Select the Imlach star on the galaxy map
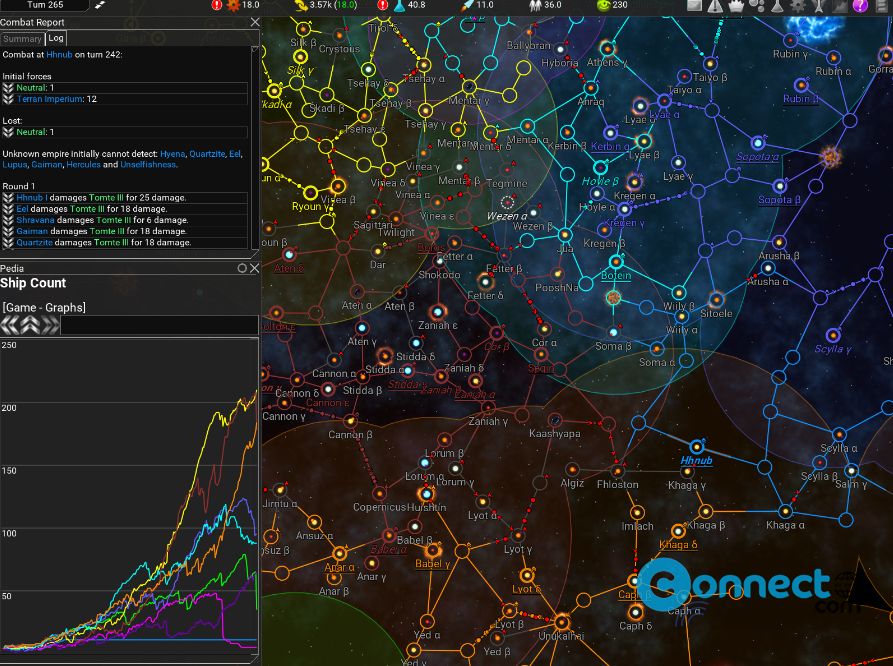This screenshot has width=893, height=666. [x=637, y=513]
